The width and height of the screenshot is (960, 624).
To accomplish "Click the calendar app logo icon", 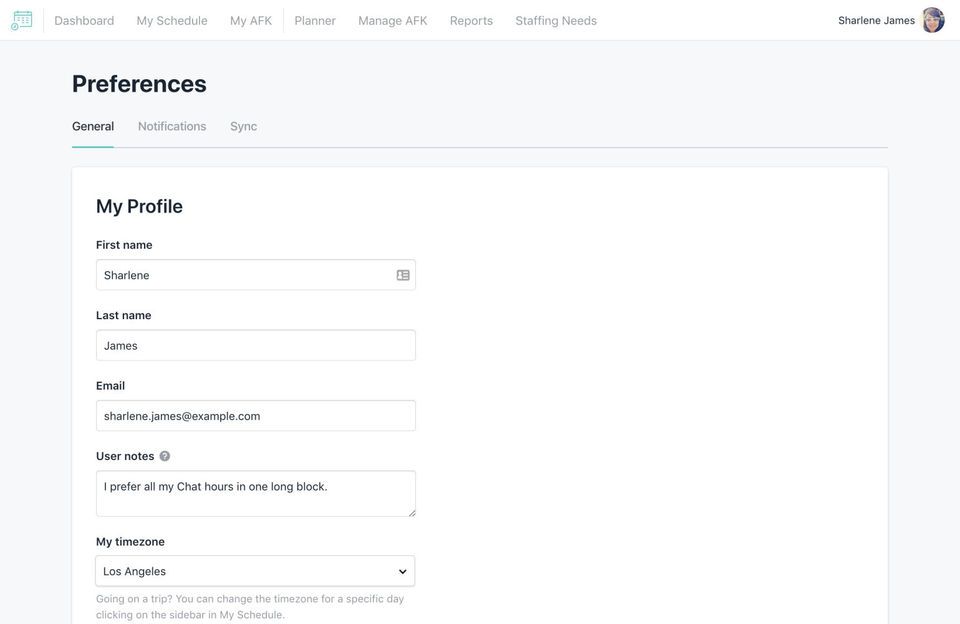I will pyautogui.click(x=21, y=20).
